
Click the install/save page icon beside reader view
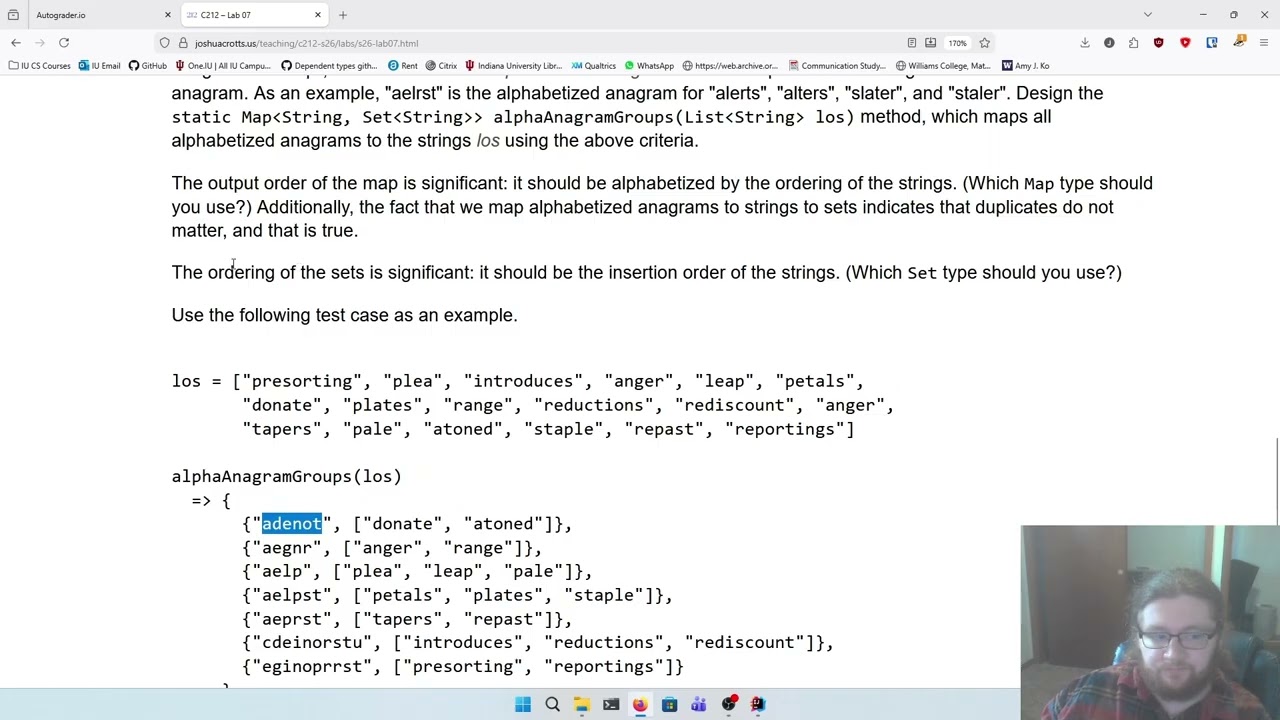click(x=930, y=43)
